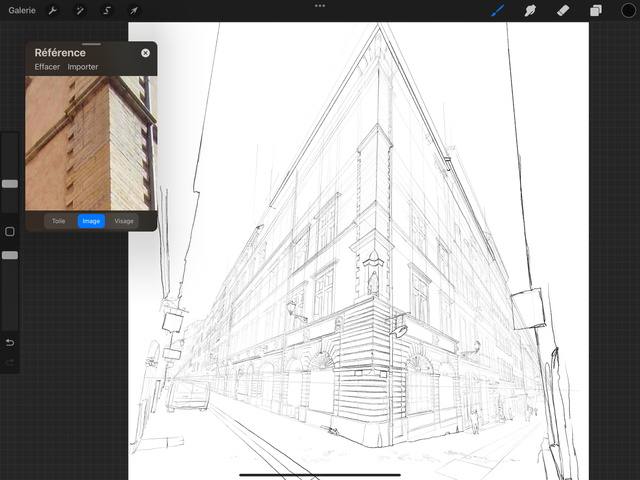The image size is (640, 480).
Task: Click Importer in Référence panel
Action: tap(83, 67)
